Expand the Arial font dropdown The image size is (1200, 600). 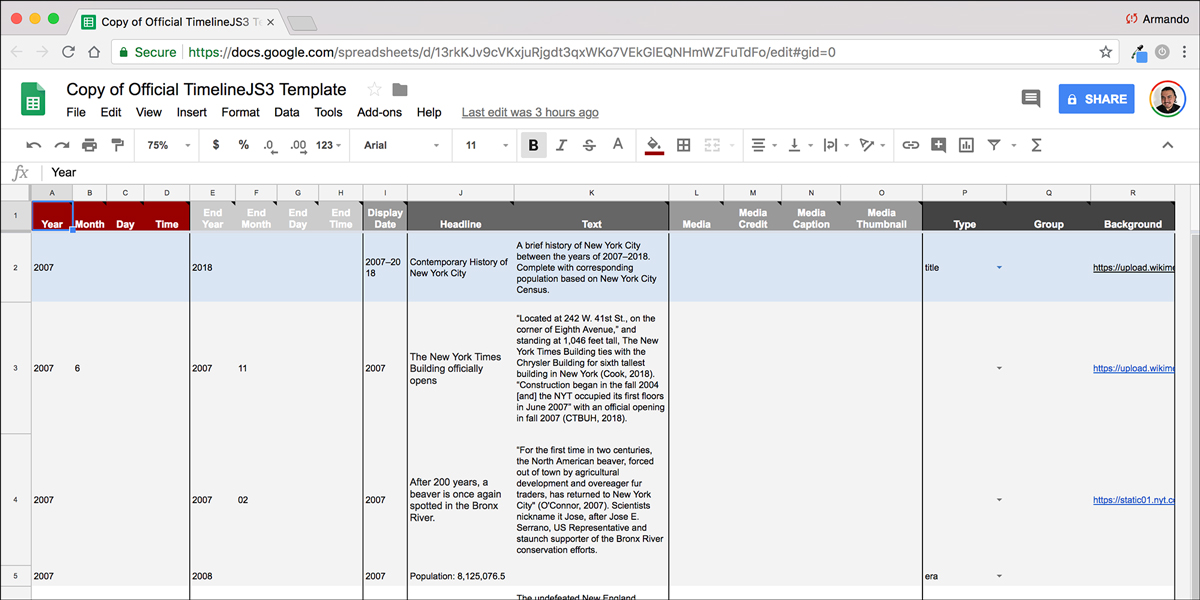tap(400, 145)
